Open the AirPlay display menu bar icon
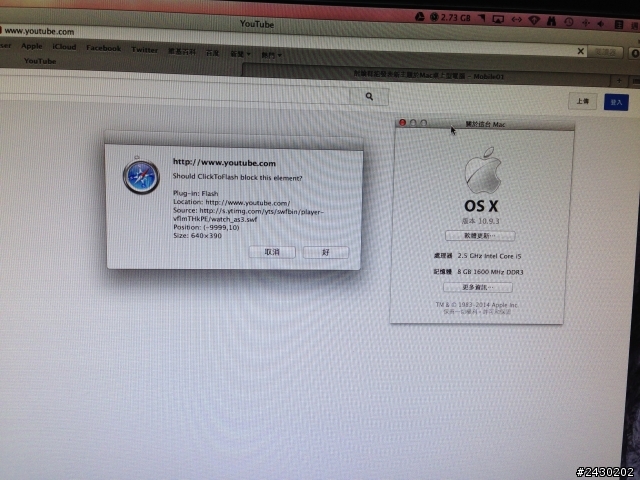The width and height of the screenshot is (640, 480). tap(498, 19)
